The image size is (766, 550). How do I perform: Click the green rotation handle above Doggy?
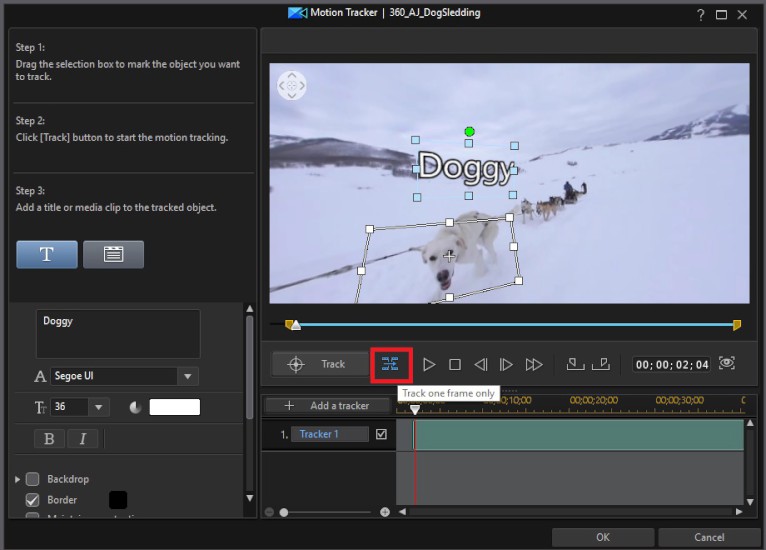pyautogui.click(x=469, y=131)
